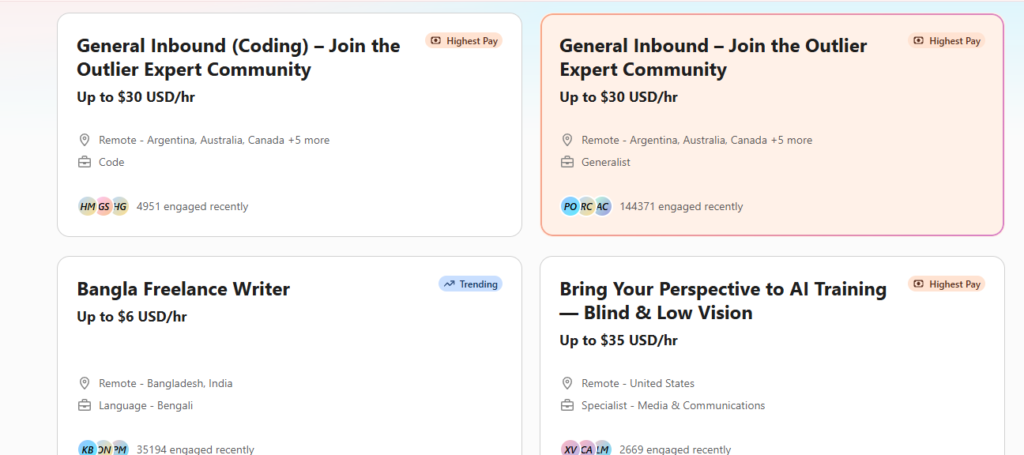Viewport: 1024px width, 455px height.
Task: Click location pin icon on Generalist card
Action: (567, 140)
